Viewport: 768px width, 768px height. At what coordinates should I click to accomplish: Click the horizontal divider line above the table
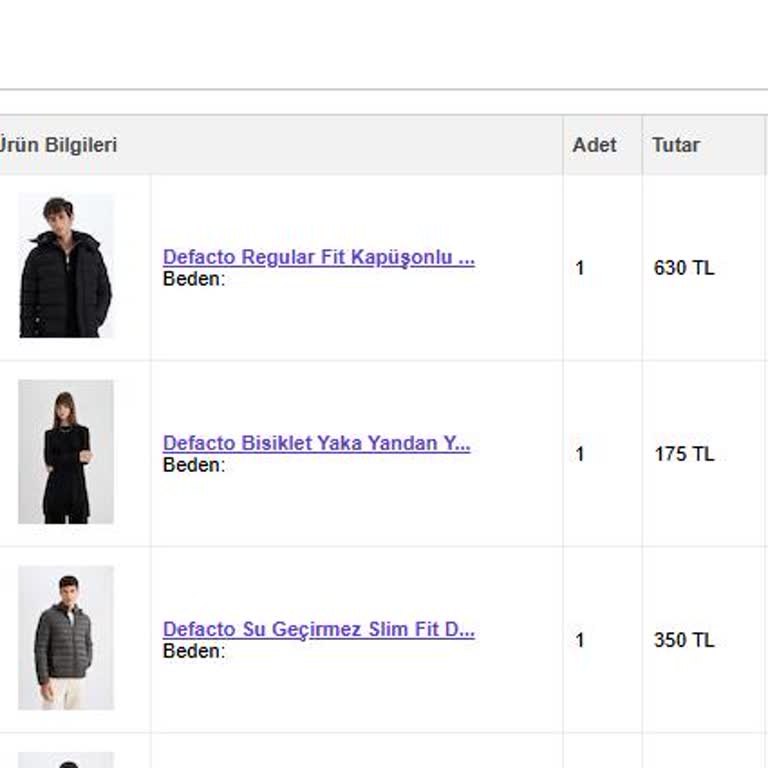click(x=384, y=90)
